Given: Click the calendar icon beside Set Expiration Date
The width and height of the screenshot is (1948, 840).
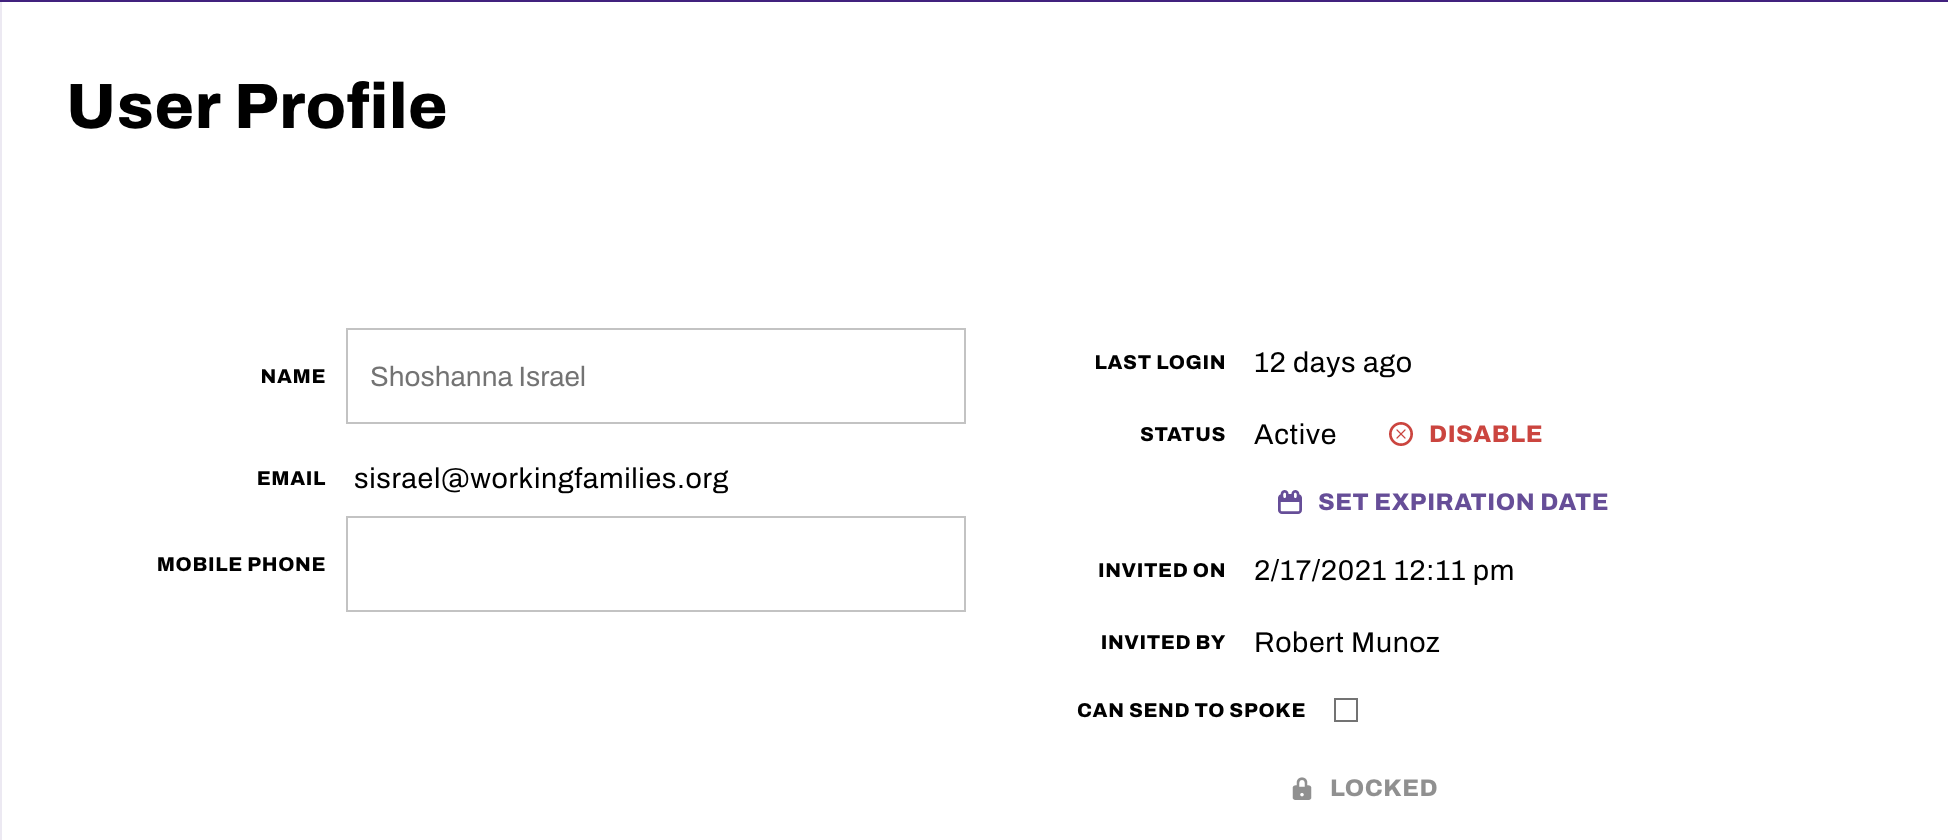Looking at the screenshot, I should coord(1290,502).
